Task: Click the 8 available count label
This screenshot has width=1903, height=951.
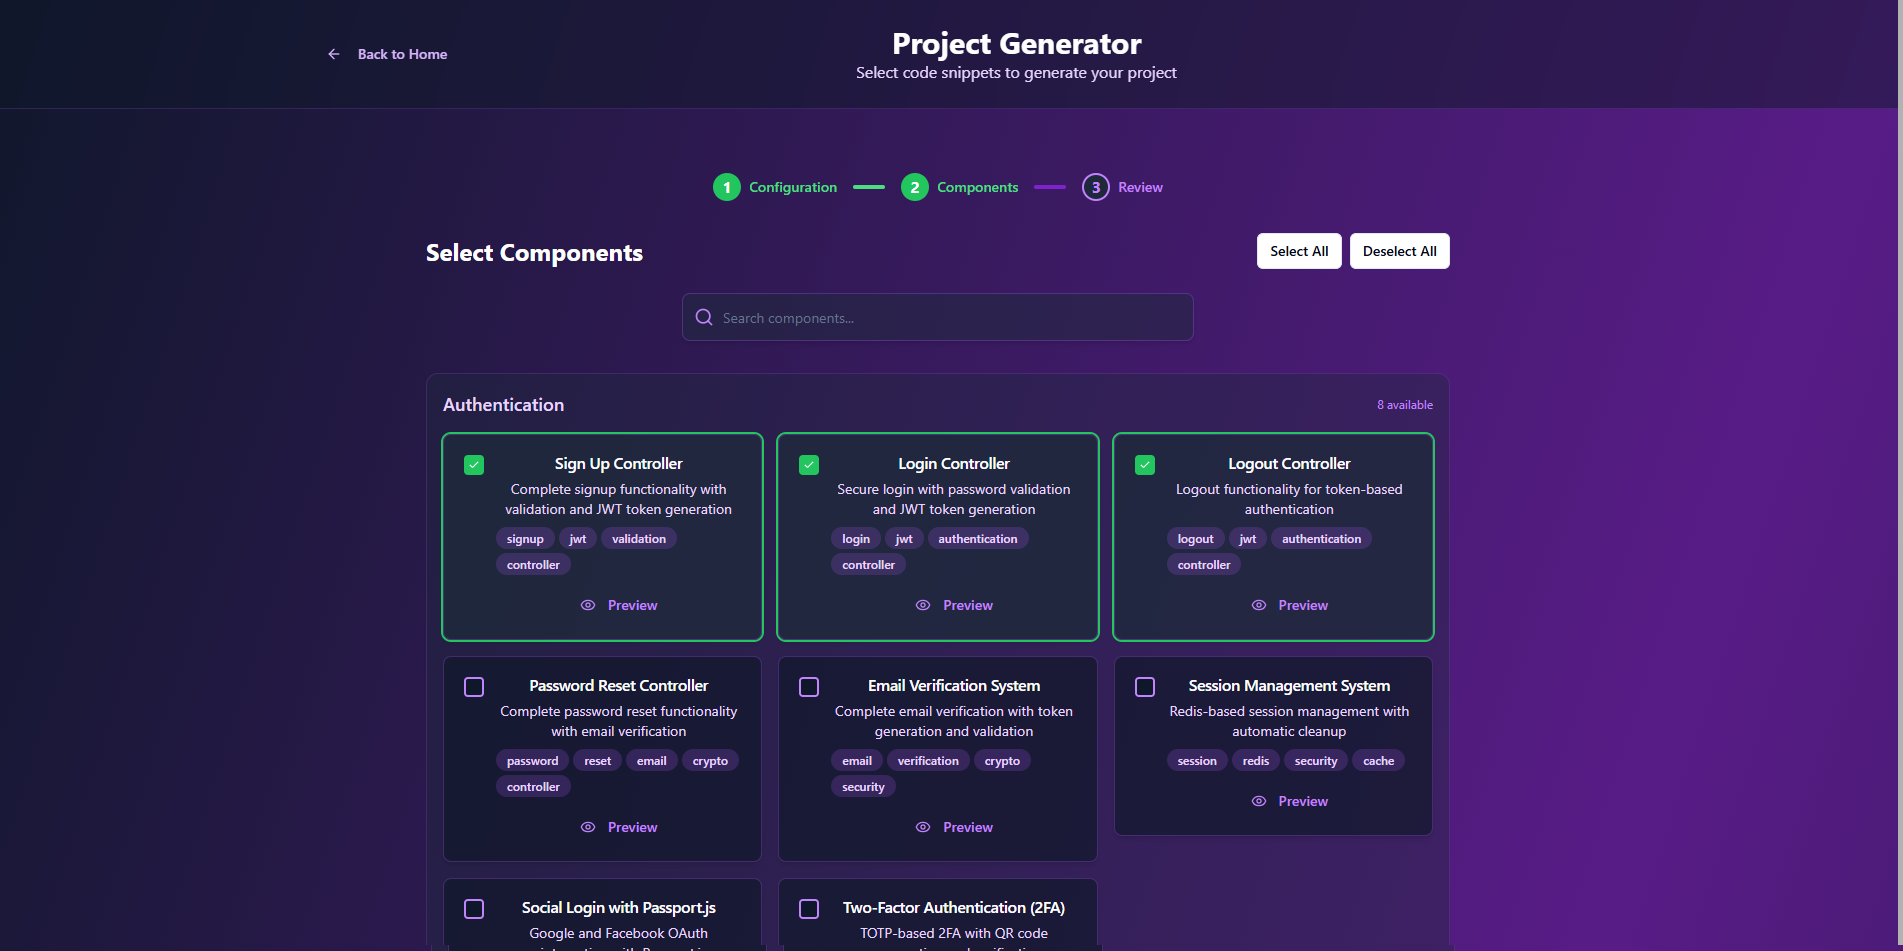Action: (x=1405, y=405)
